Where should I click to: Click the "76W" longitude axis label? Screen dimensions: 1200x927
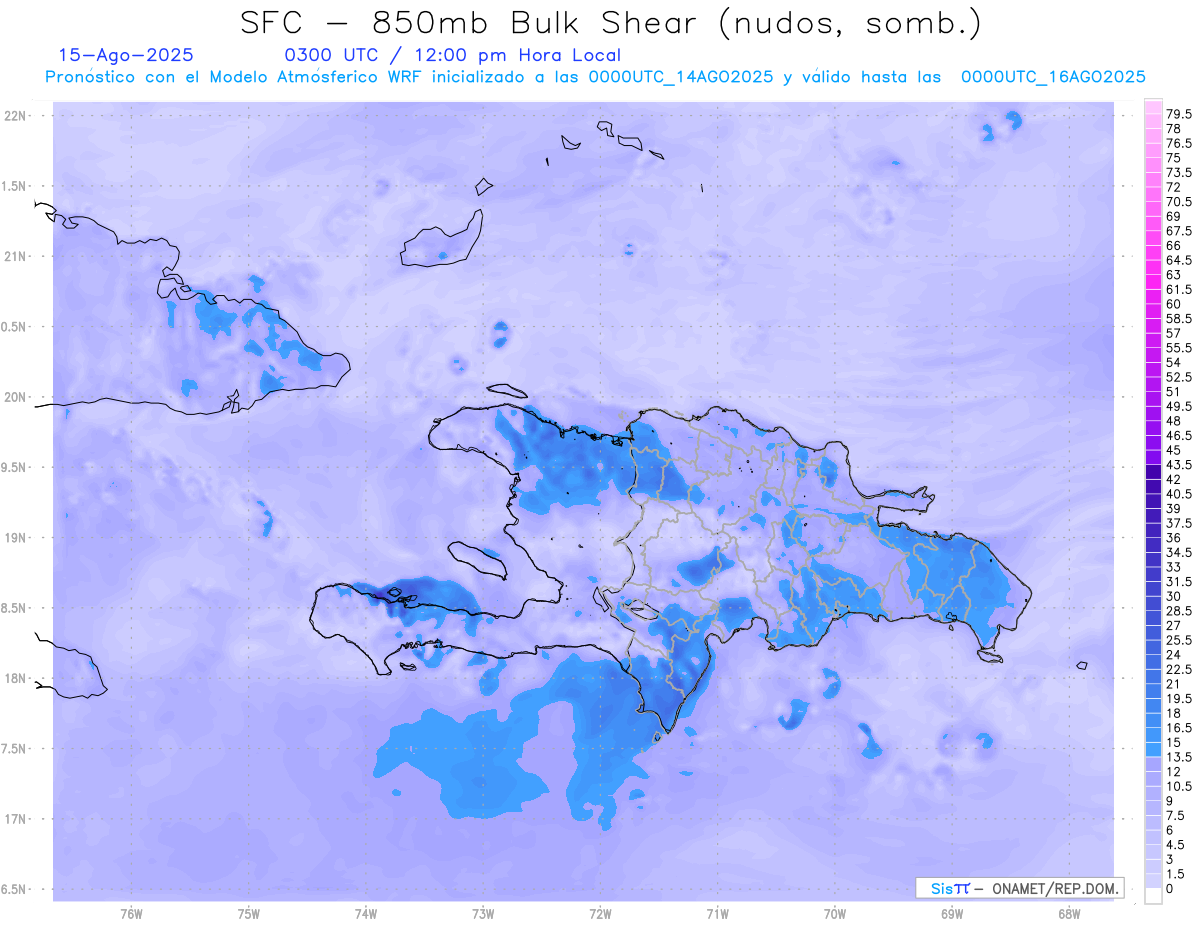click(131, 914)
